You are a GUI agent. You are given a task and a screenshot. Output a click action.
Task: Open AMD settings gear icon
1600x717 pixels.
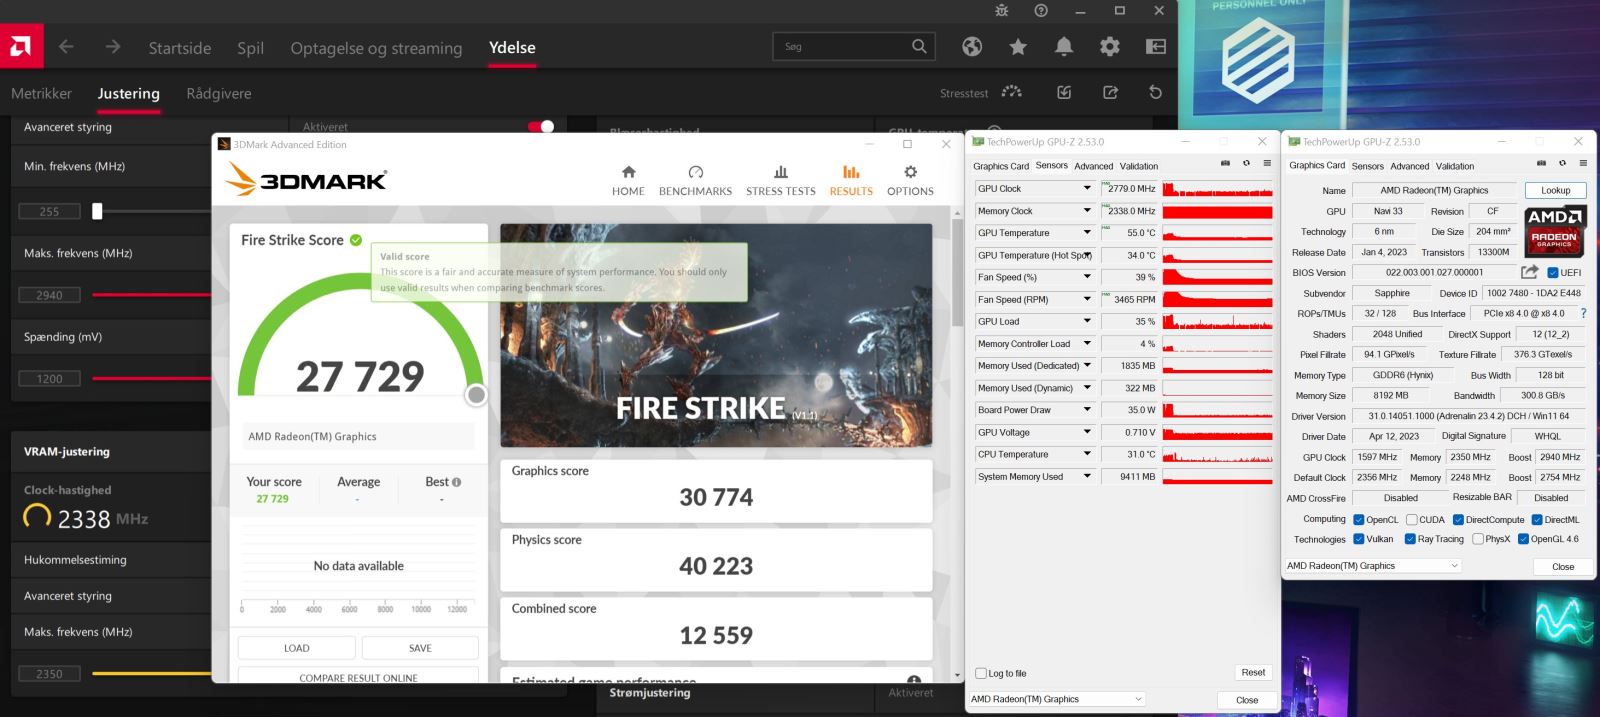point(1110,47)
